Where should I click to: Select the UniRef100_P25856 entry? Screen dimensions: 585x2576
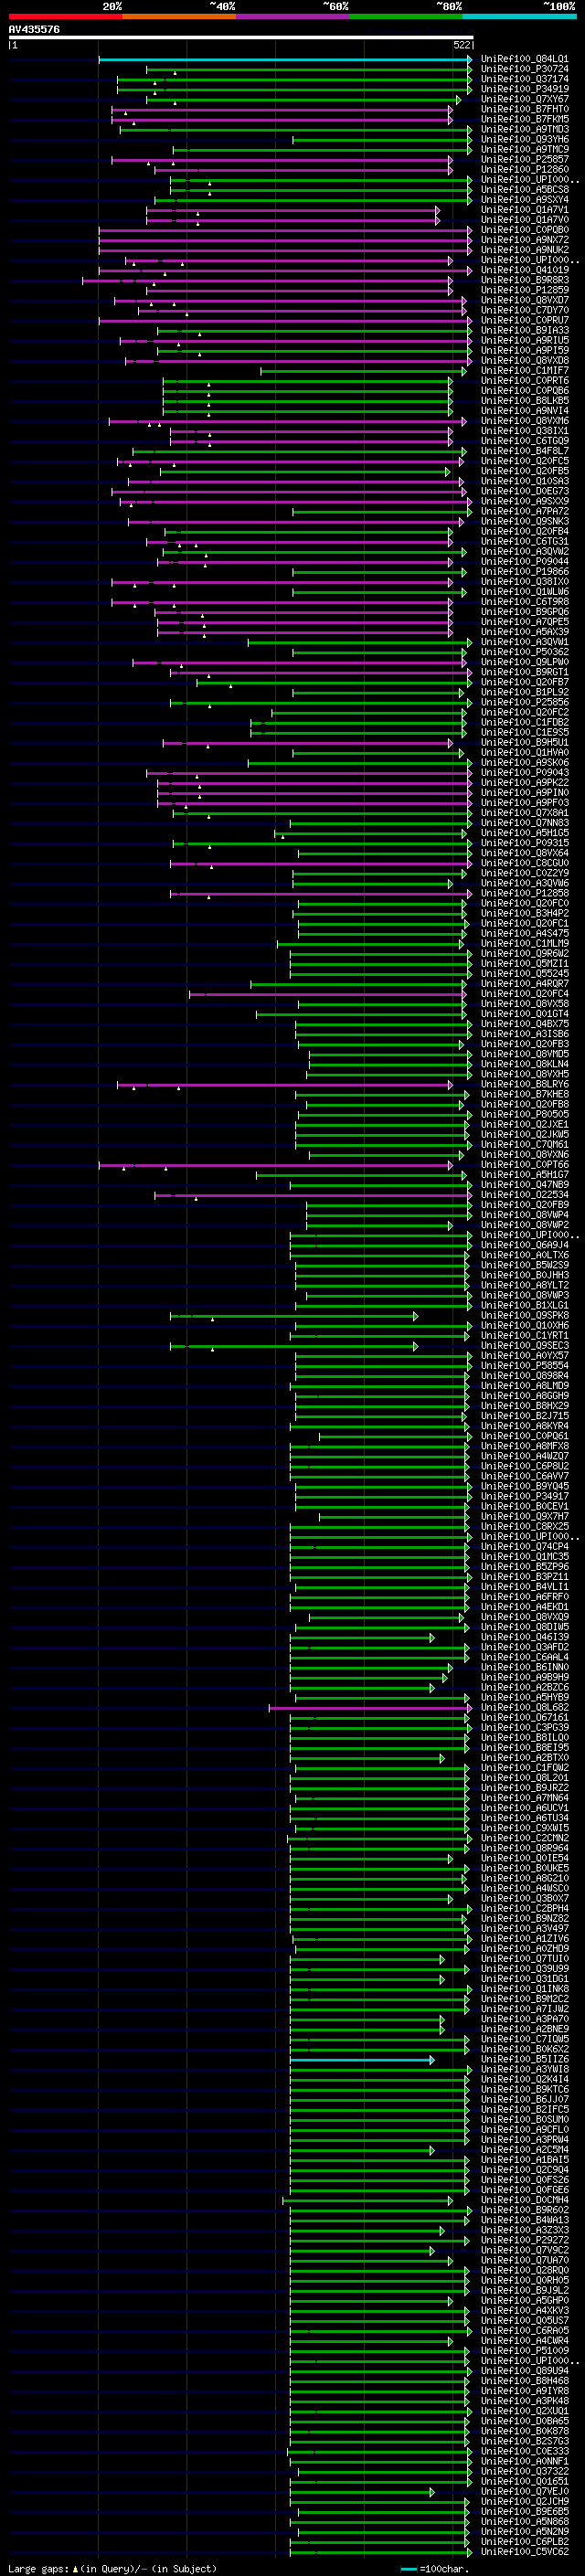(525, 702)
